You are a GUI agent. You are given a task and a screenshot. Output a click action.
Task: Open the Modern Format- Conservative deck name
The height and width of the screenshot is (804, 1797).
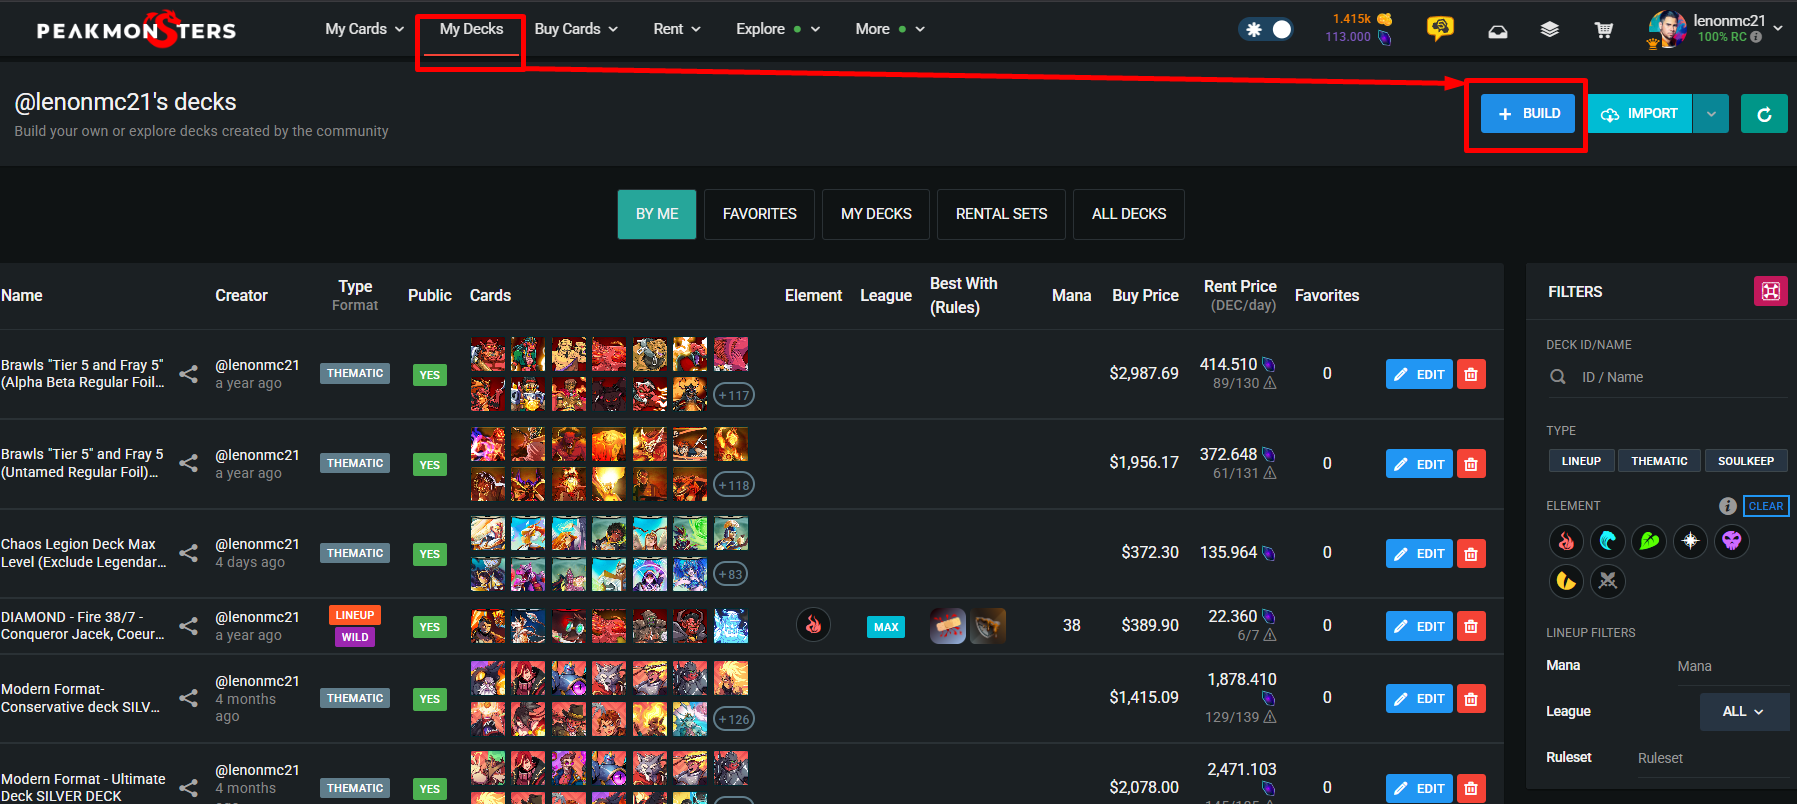pyautogui.click(x=81, y=698)
